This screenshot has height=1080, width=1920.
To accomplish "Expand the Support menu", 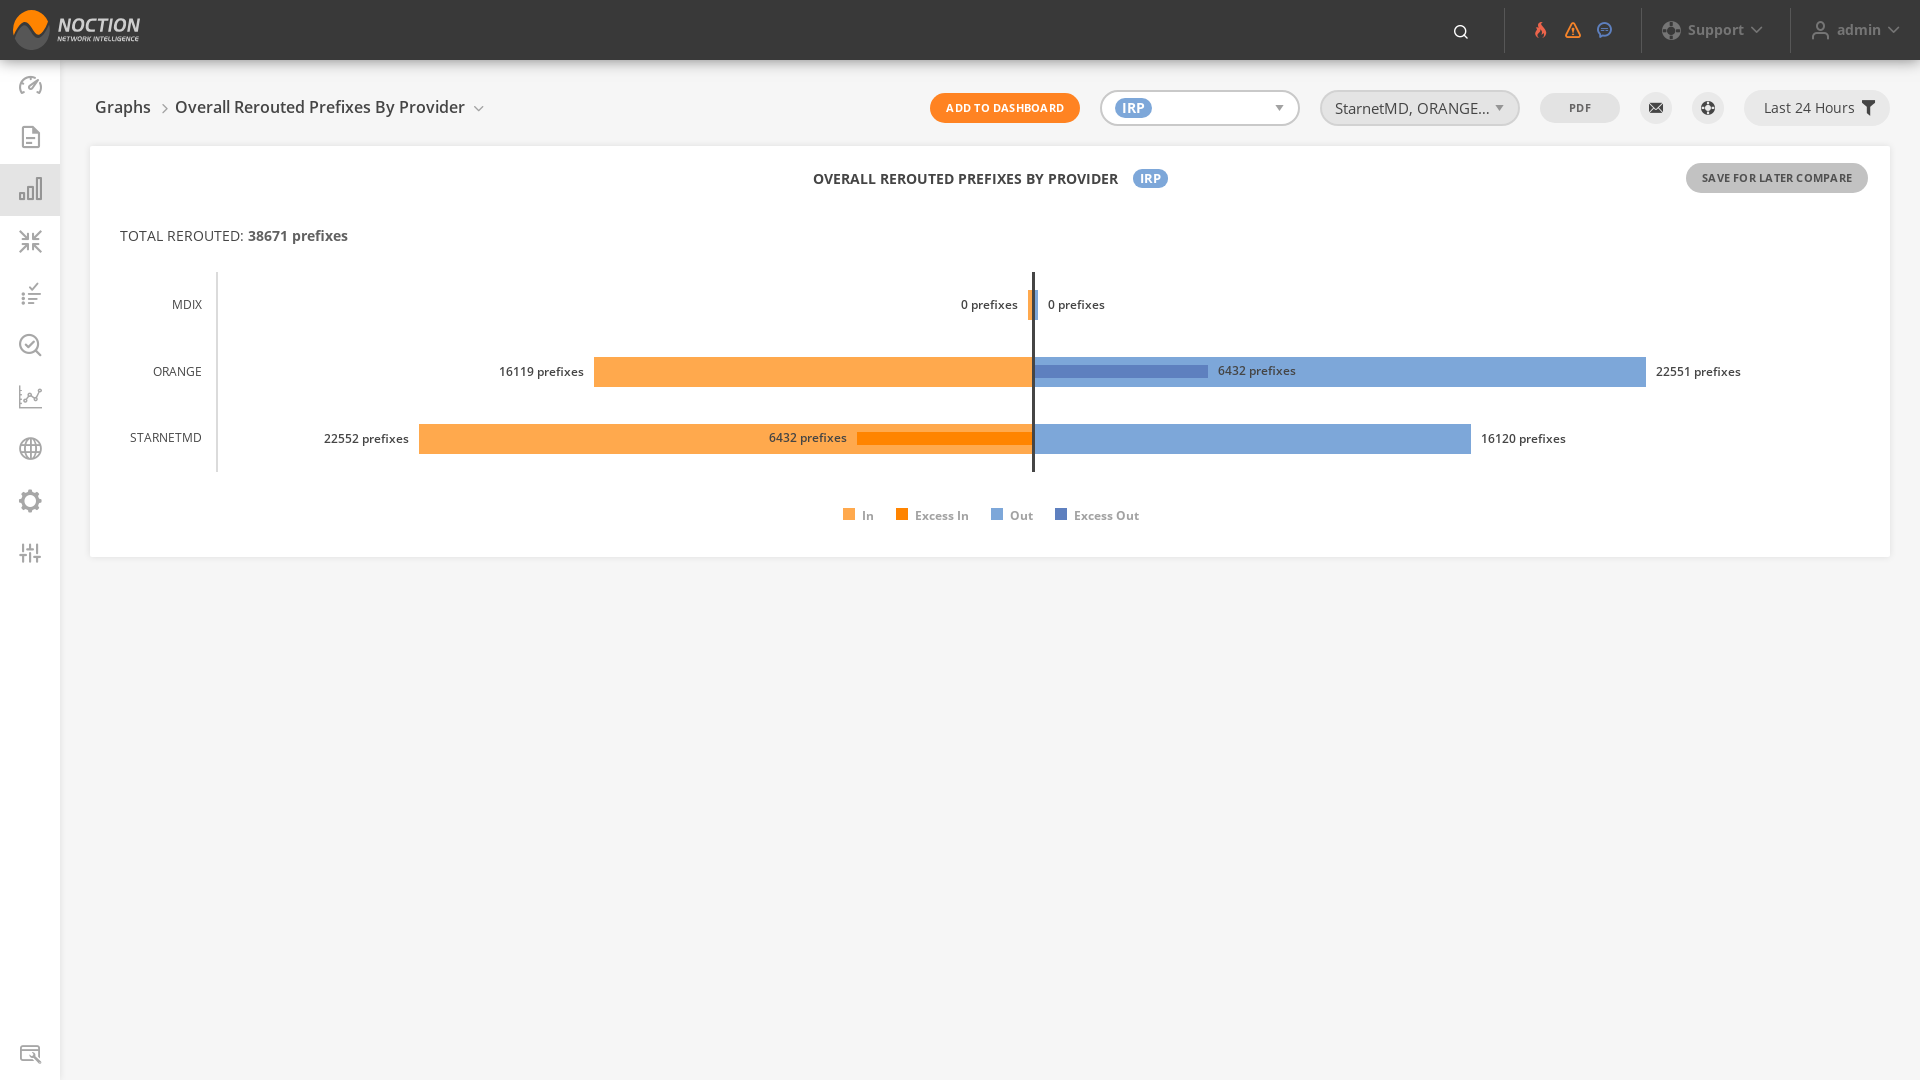I will point(1713,30).
